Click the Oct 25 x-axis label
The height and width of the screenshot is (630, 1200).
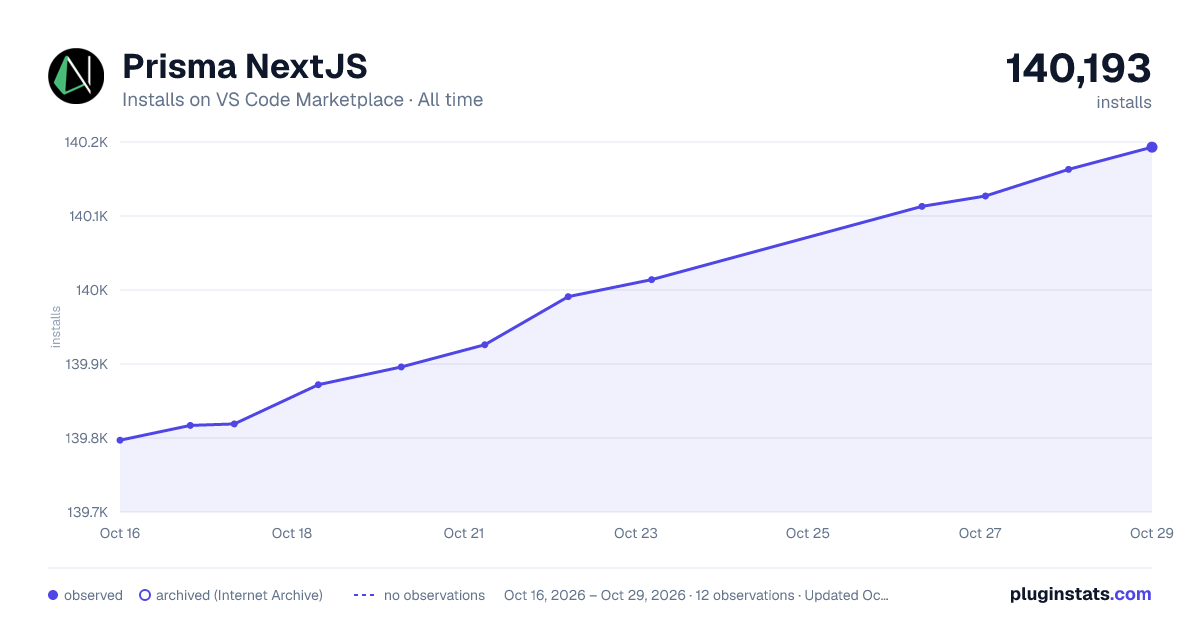click(808, 533)
